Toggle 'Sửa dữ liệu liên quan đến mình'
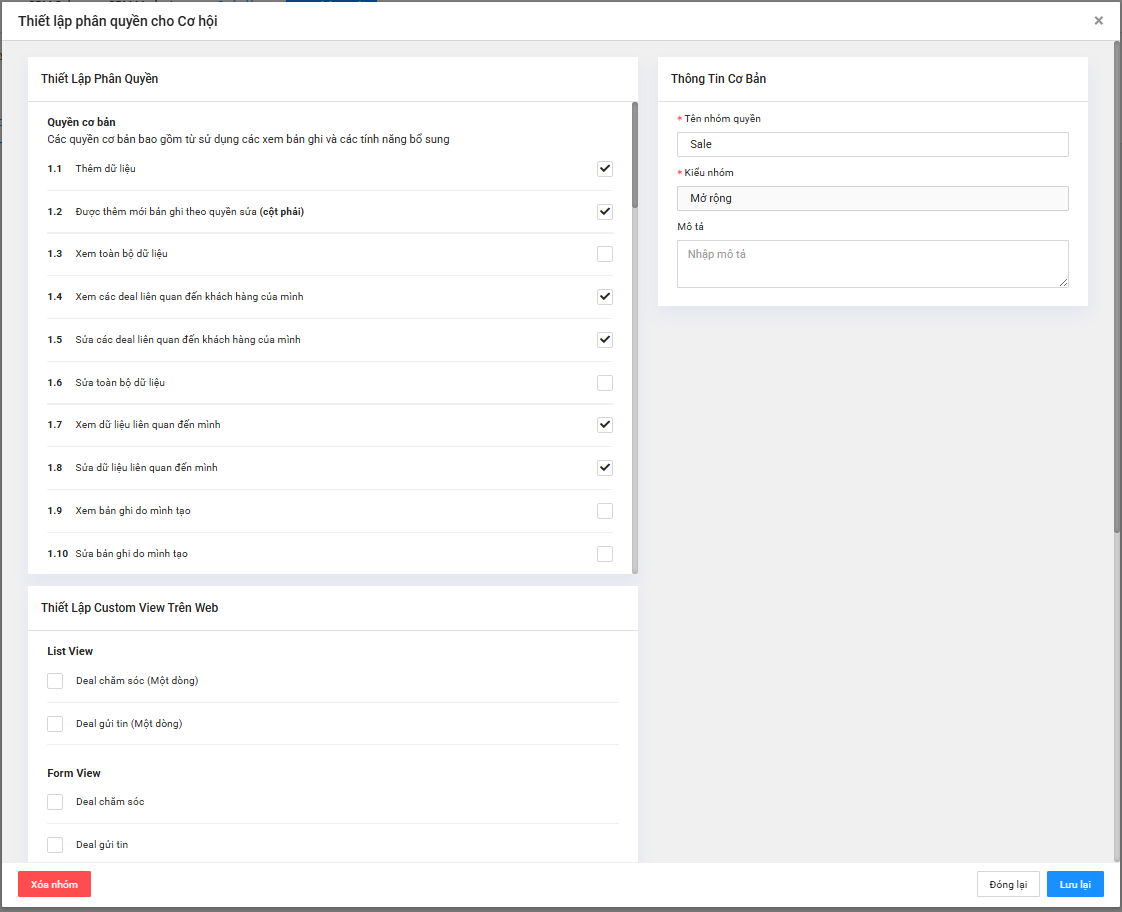1122x912 pixels. [605, 468]
